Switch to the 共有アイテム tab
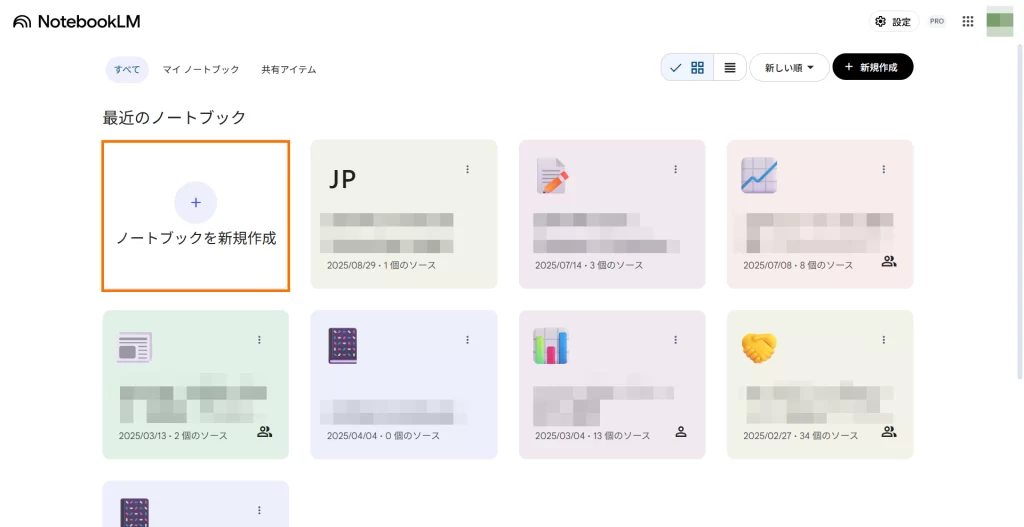1024x527 pixels. click(x=289, y=69)
